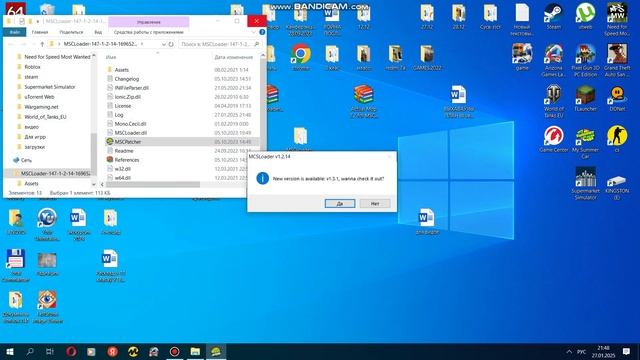Select the License file
640x360 pixels.
pos(123,106)
